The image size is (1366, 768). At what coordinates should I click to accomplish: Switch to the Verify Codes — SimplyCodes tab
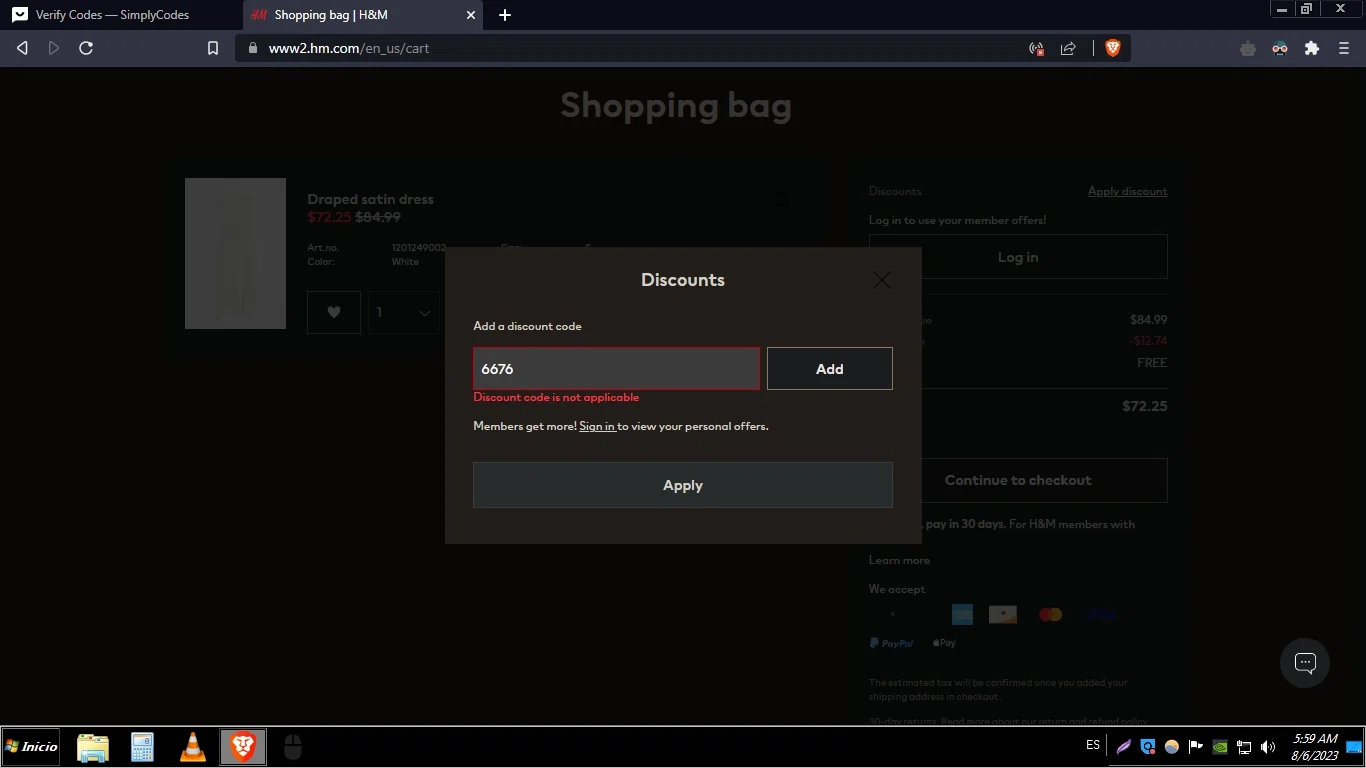pyautogui.click(x=112, y=15)
